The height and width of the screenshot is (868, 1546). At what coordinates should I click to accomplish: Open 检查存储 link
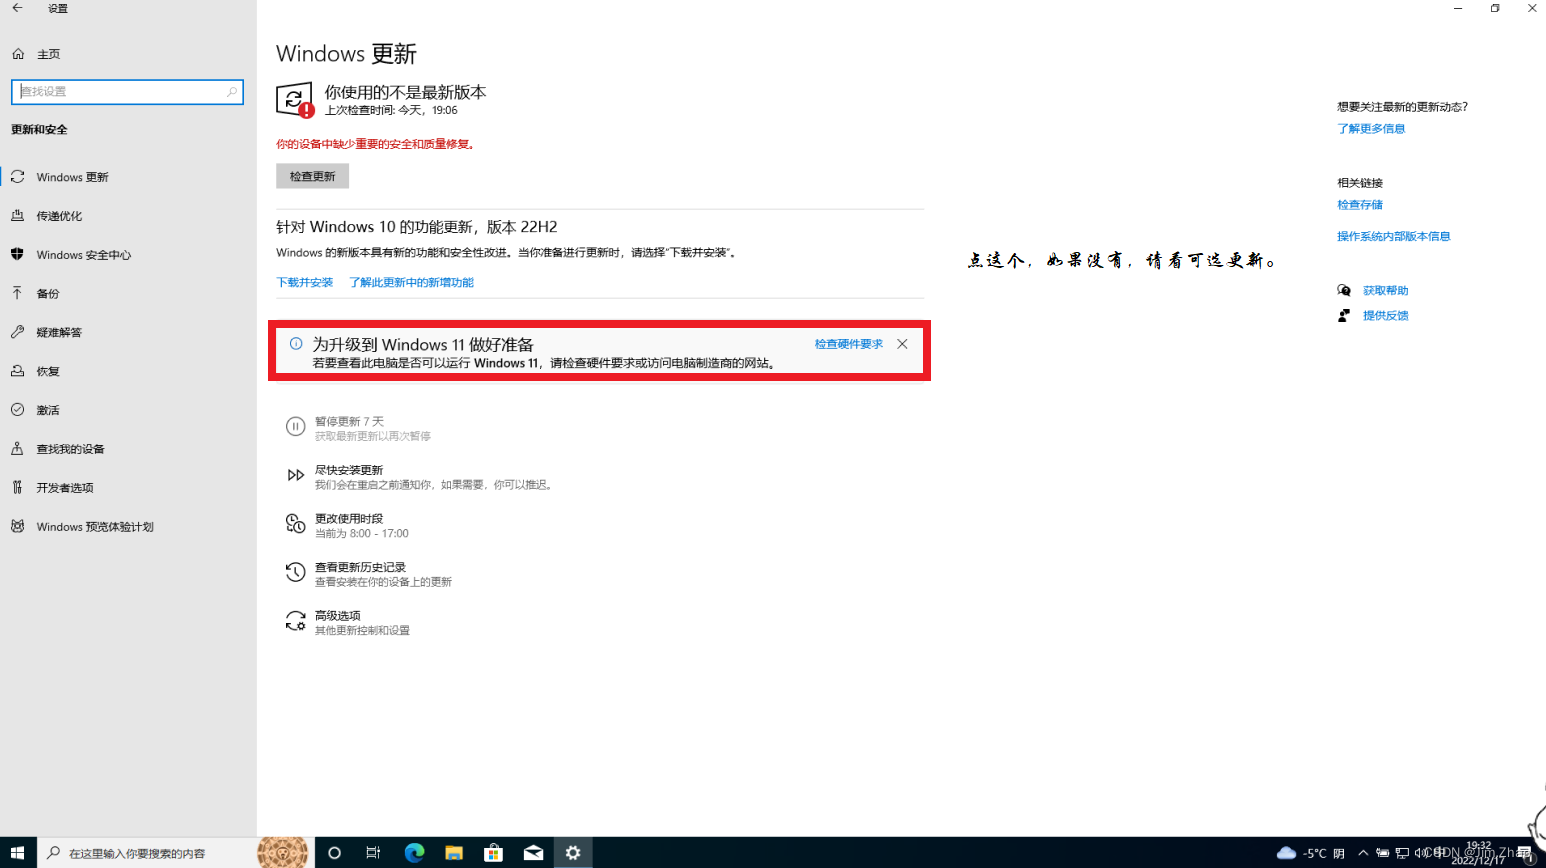tap(1360, 205)
